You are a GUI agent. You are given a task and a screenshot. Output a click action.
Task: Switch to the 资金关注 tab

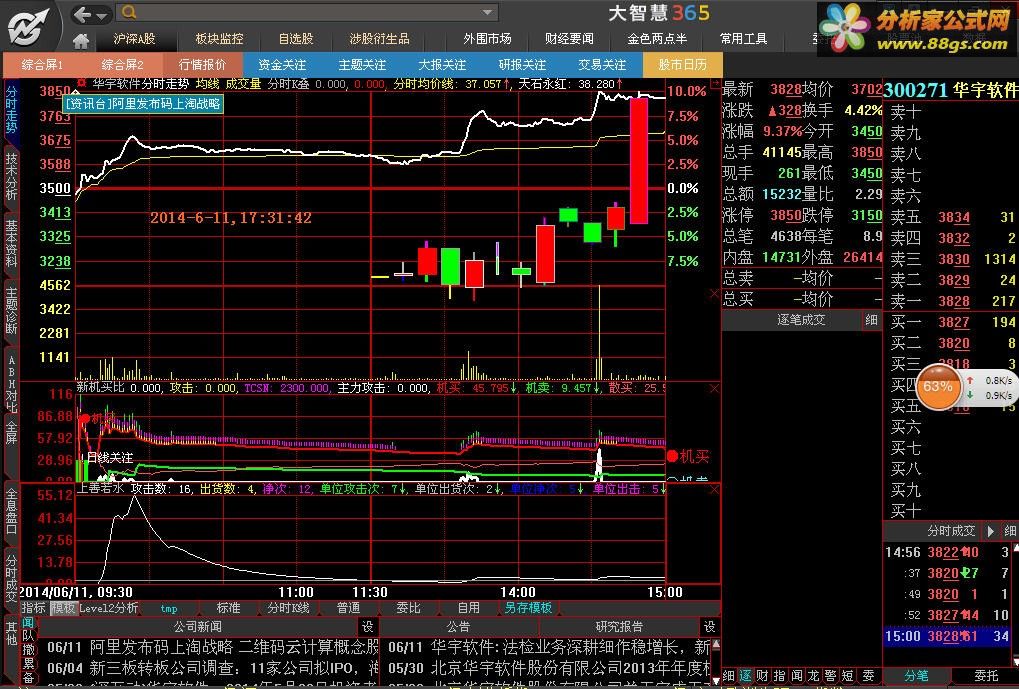283,65
